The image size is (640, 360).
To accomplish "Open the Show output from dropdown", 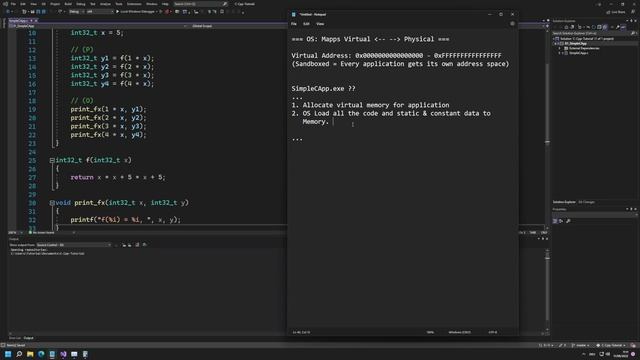I will [73, 245].
